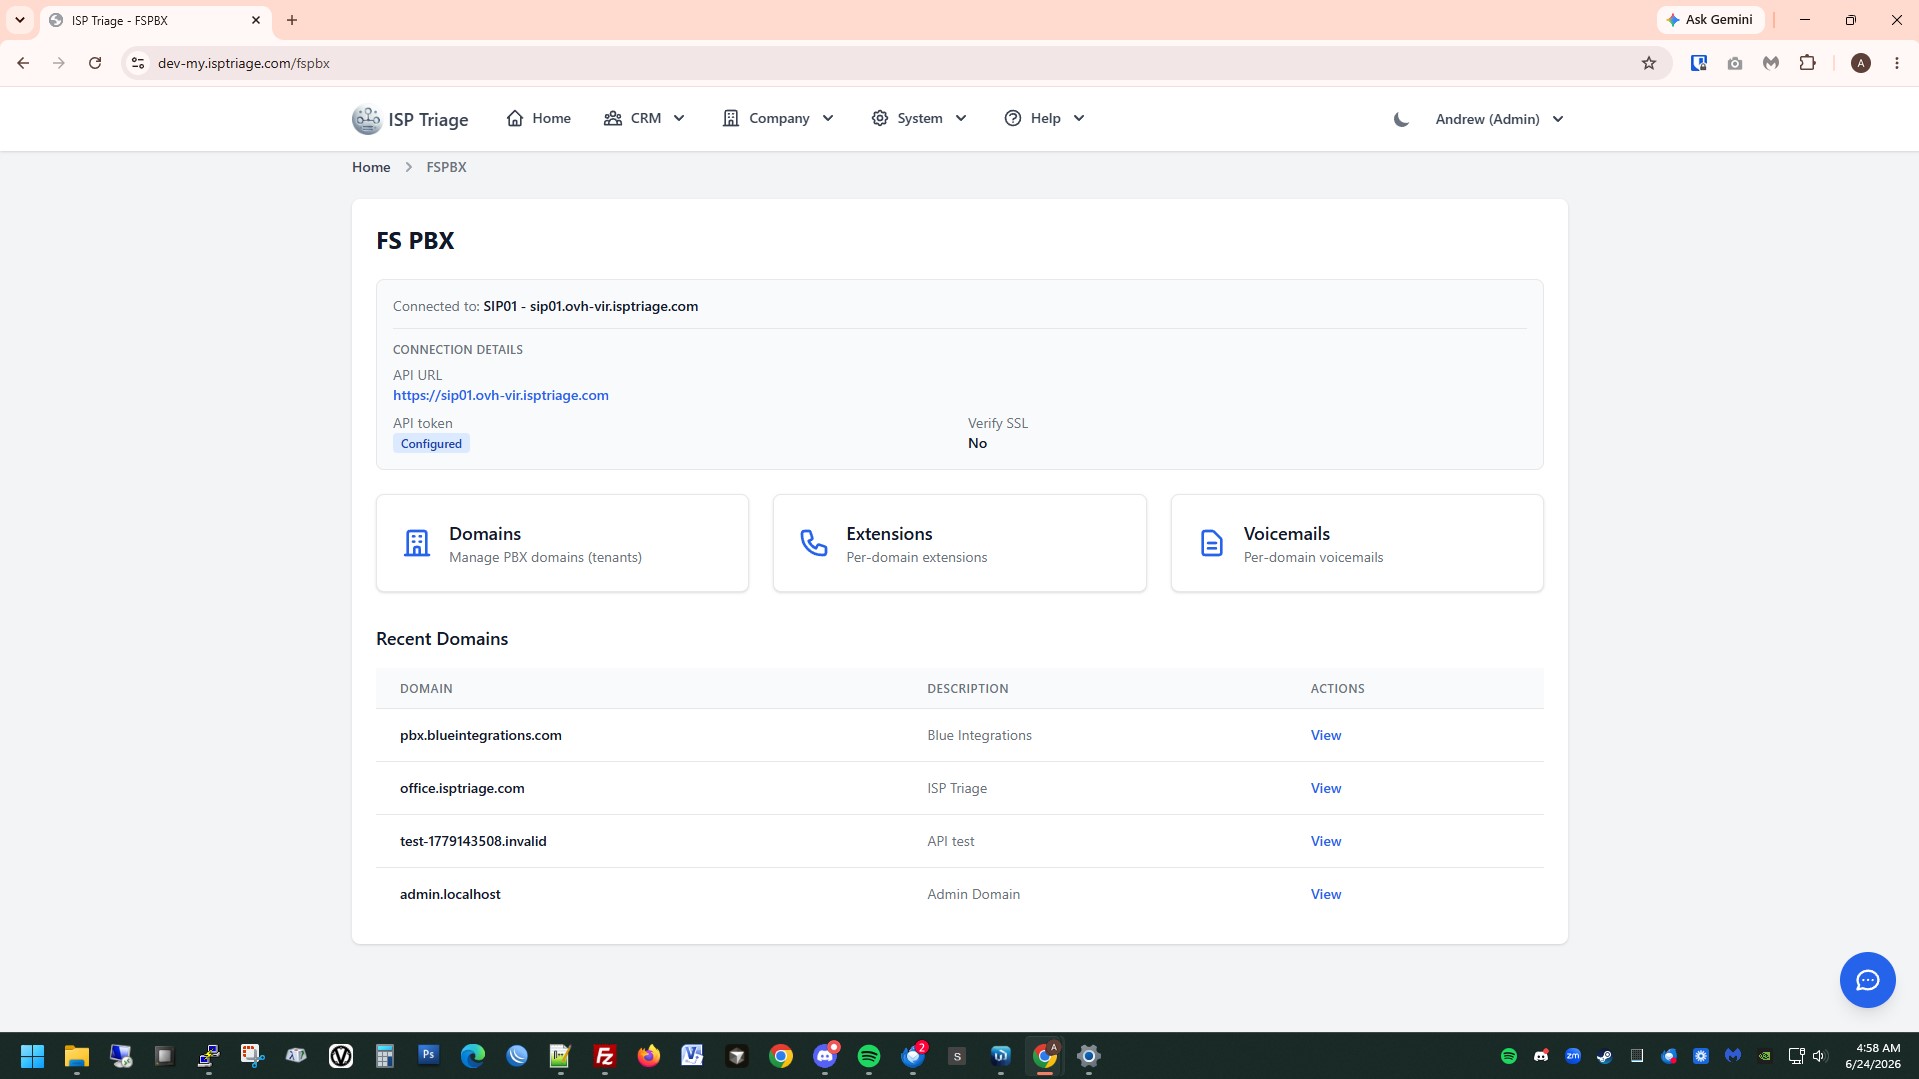Go to Home in the navigation bar

(x=539, y=118)
